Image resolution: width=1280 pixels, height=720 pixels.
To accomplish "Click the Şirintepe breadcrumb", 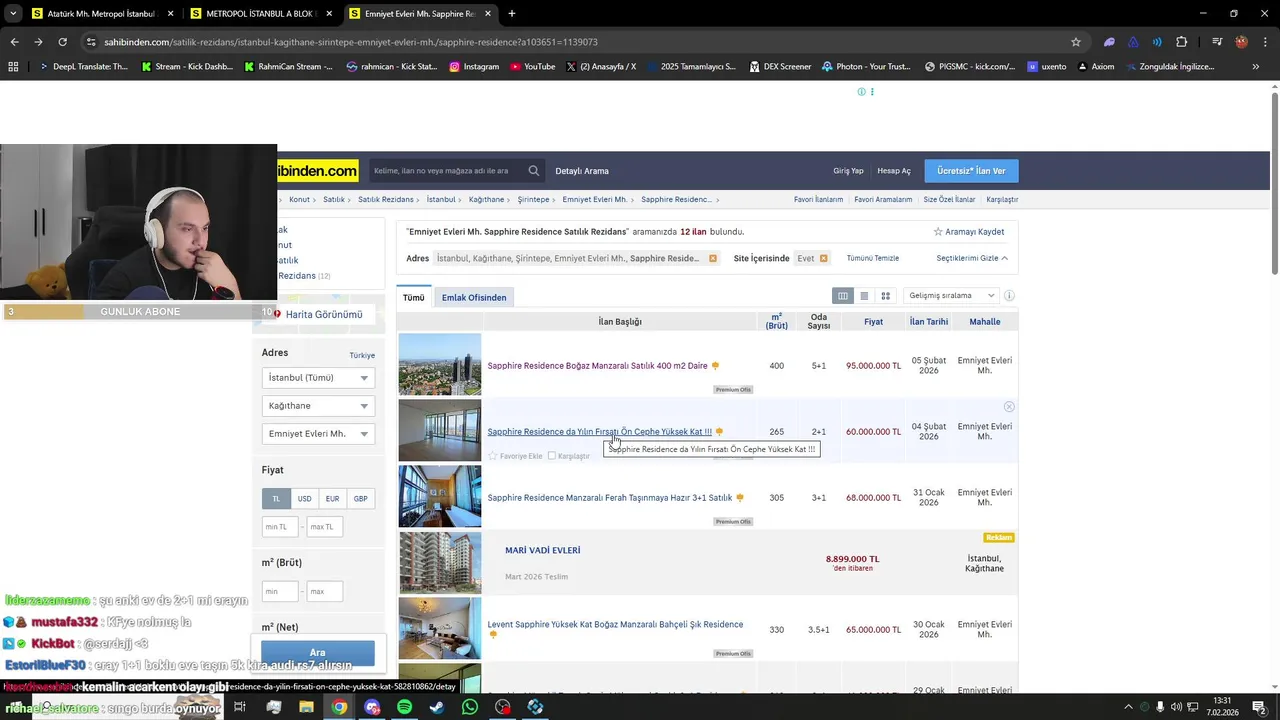I will point(533,200).
